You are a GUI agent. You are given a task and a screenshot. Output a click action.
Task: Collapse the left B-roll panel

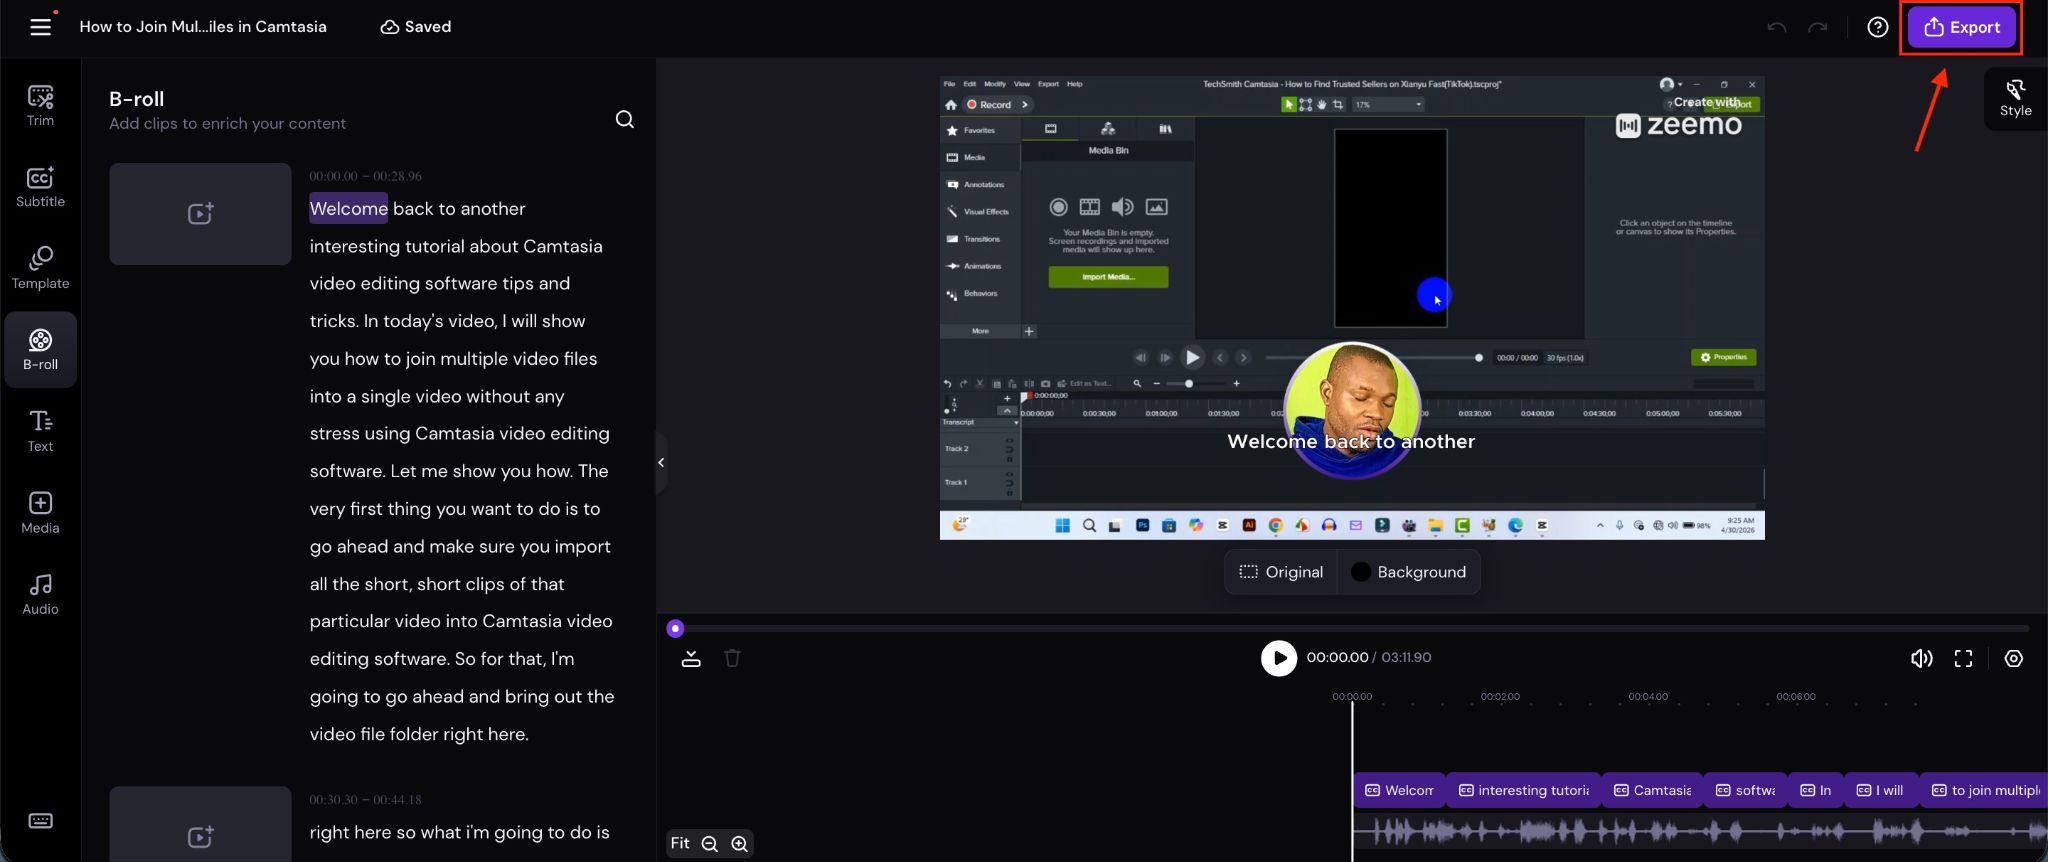(x=661, y=462)
